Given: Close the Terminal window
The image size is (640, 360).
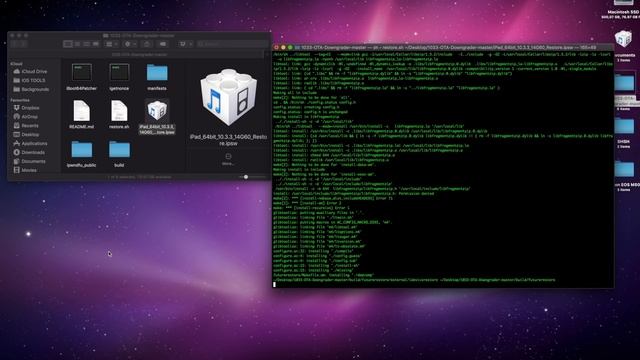Looking at the screenshot, I should pos(277,47).
